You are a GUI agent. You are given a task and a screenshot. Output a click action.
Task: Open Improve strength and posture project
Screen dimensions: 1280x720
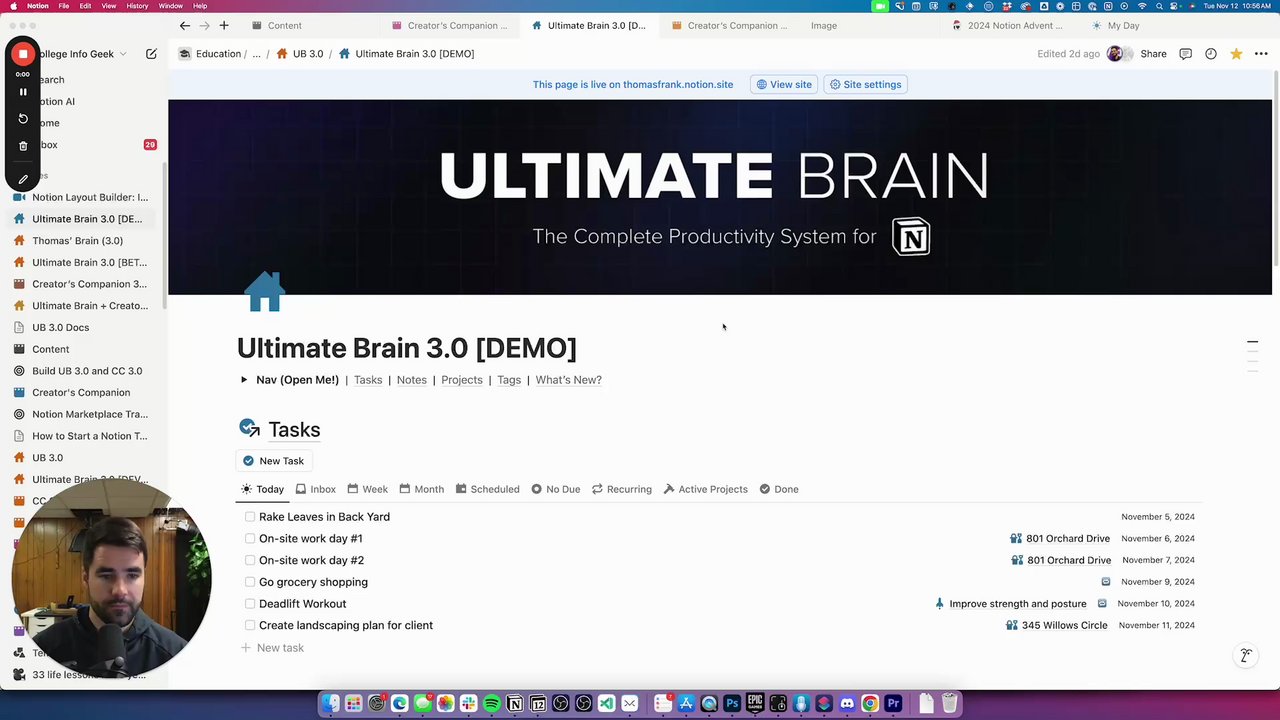click(1010, 604)
